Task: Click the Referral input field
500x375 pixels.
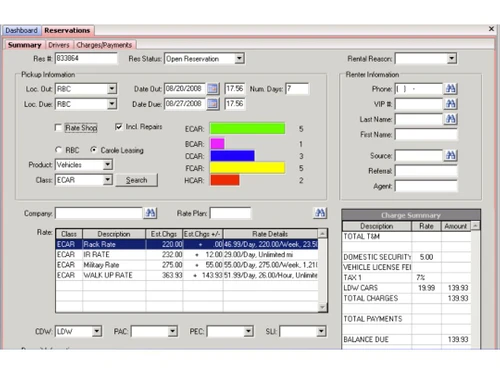Action: 426,171
